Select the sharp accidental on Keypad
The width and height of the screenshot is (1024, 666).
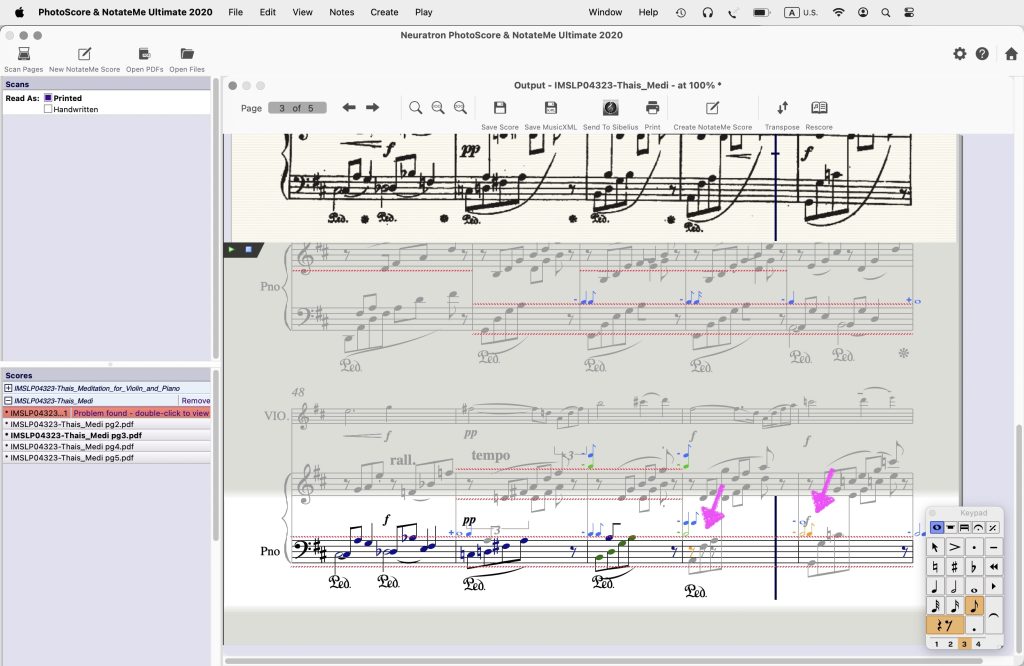(x=955, y=566)
